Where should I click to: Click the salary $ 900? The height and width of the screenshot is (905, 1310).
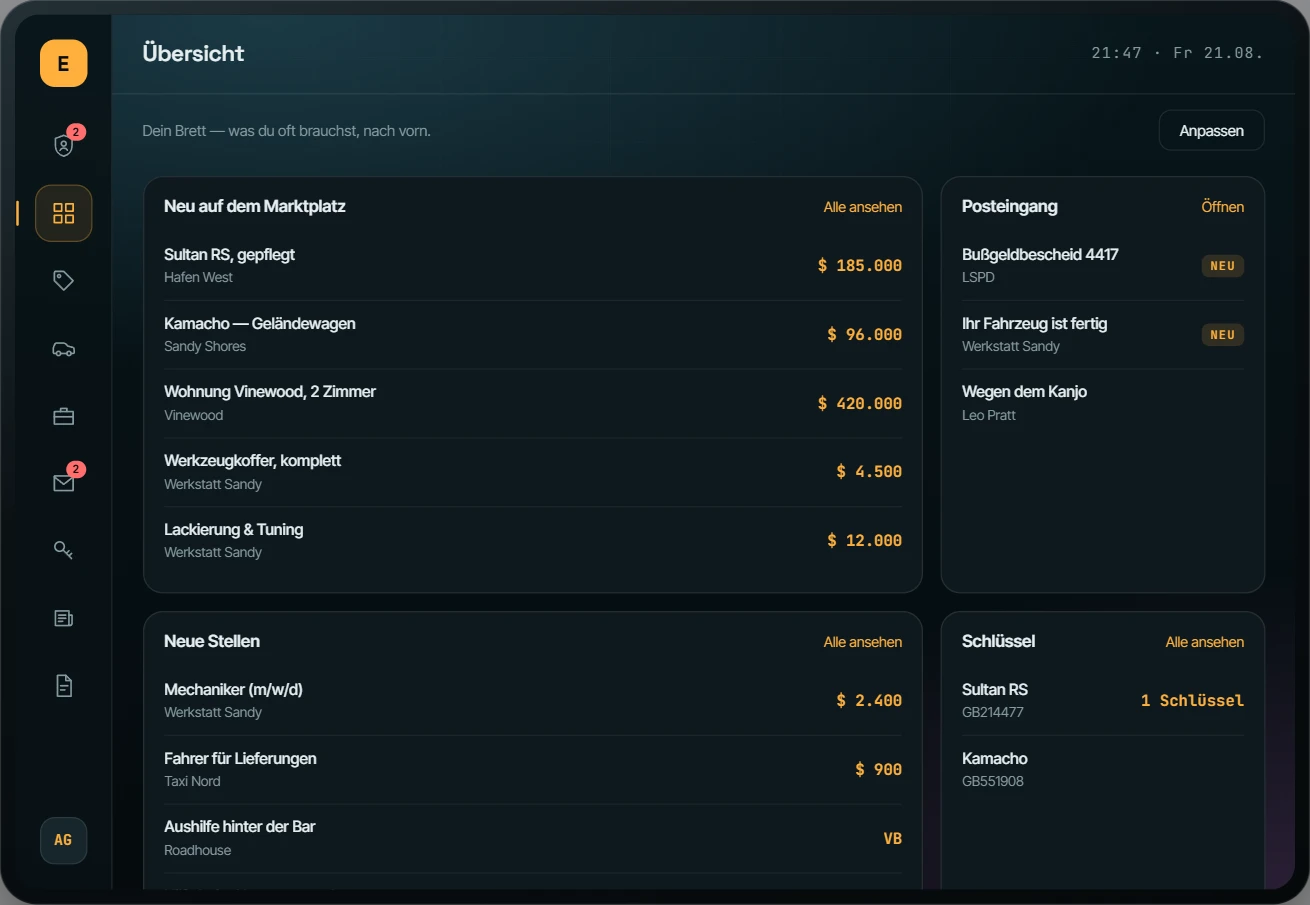(x=879, y=770)
